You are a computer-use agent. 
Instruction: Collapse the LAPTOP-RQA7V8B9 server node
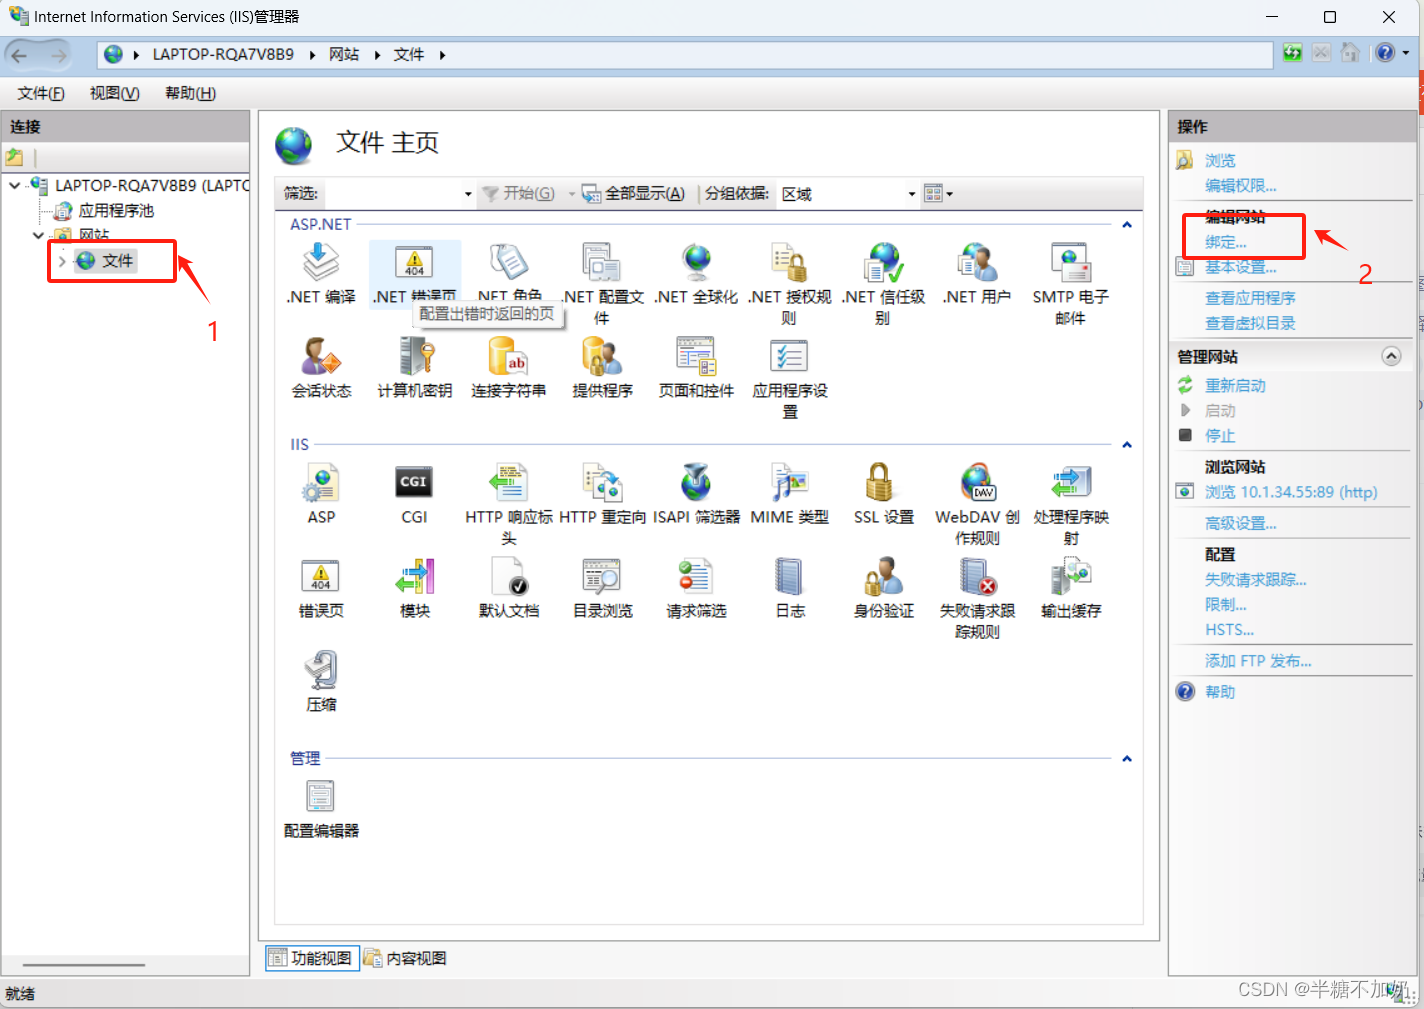14,185
